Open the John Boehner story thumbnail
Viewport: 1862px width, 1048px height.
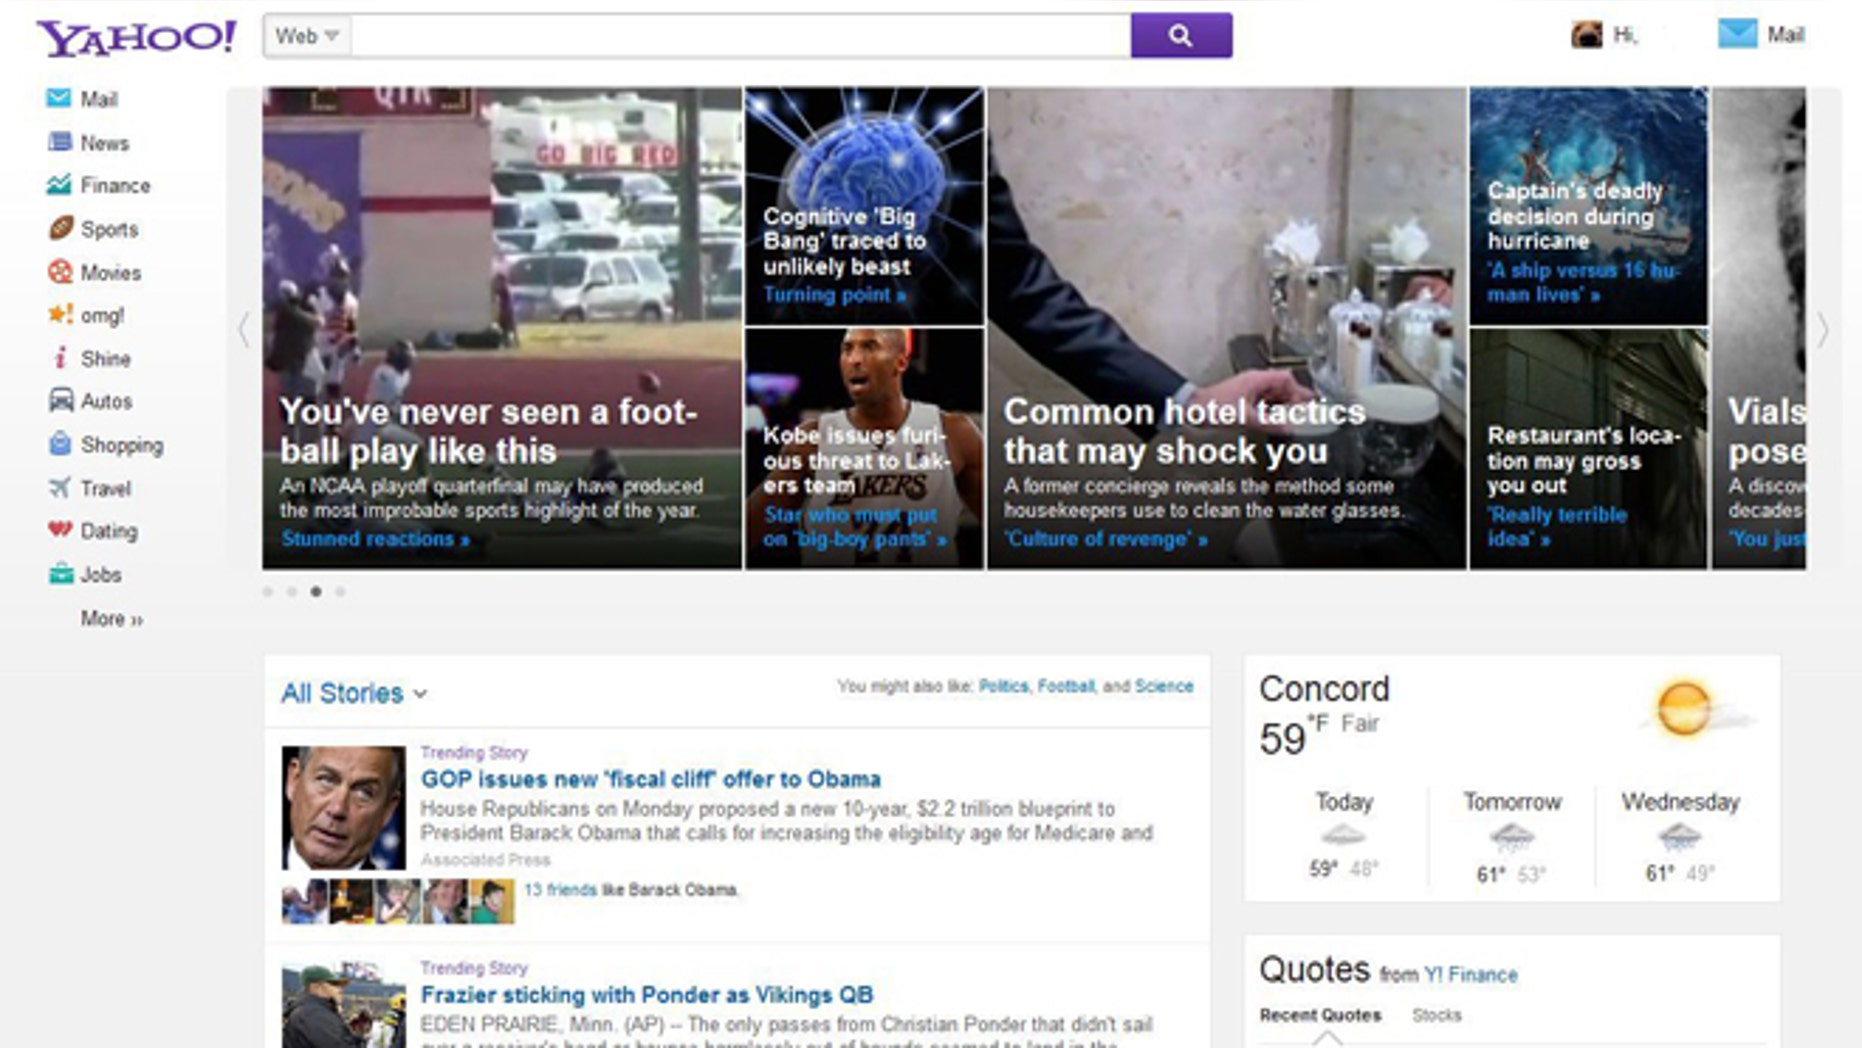pos(343,808)
